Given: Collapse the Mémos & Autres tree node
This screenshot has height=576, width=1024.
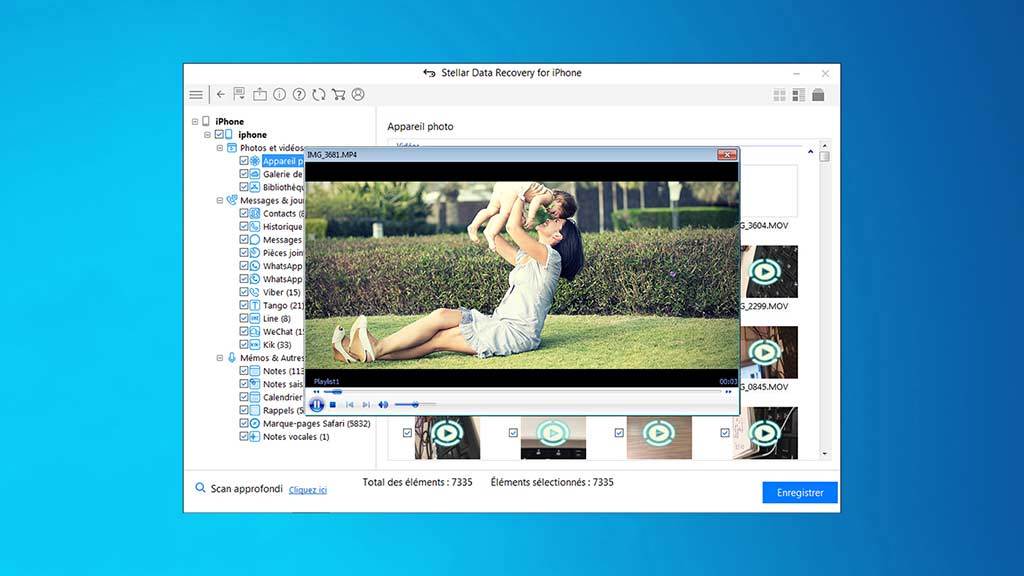Looking at the screenshot, I should point(220,357).
